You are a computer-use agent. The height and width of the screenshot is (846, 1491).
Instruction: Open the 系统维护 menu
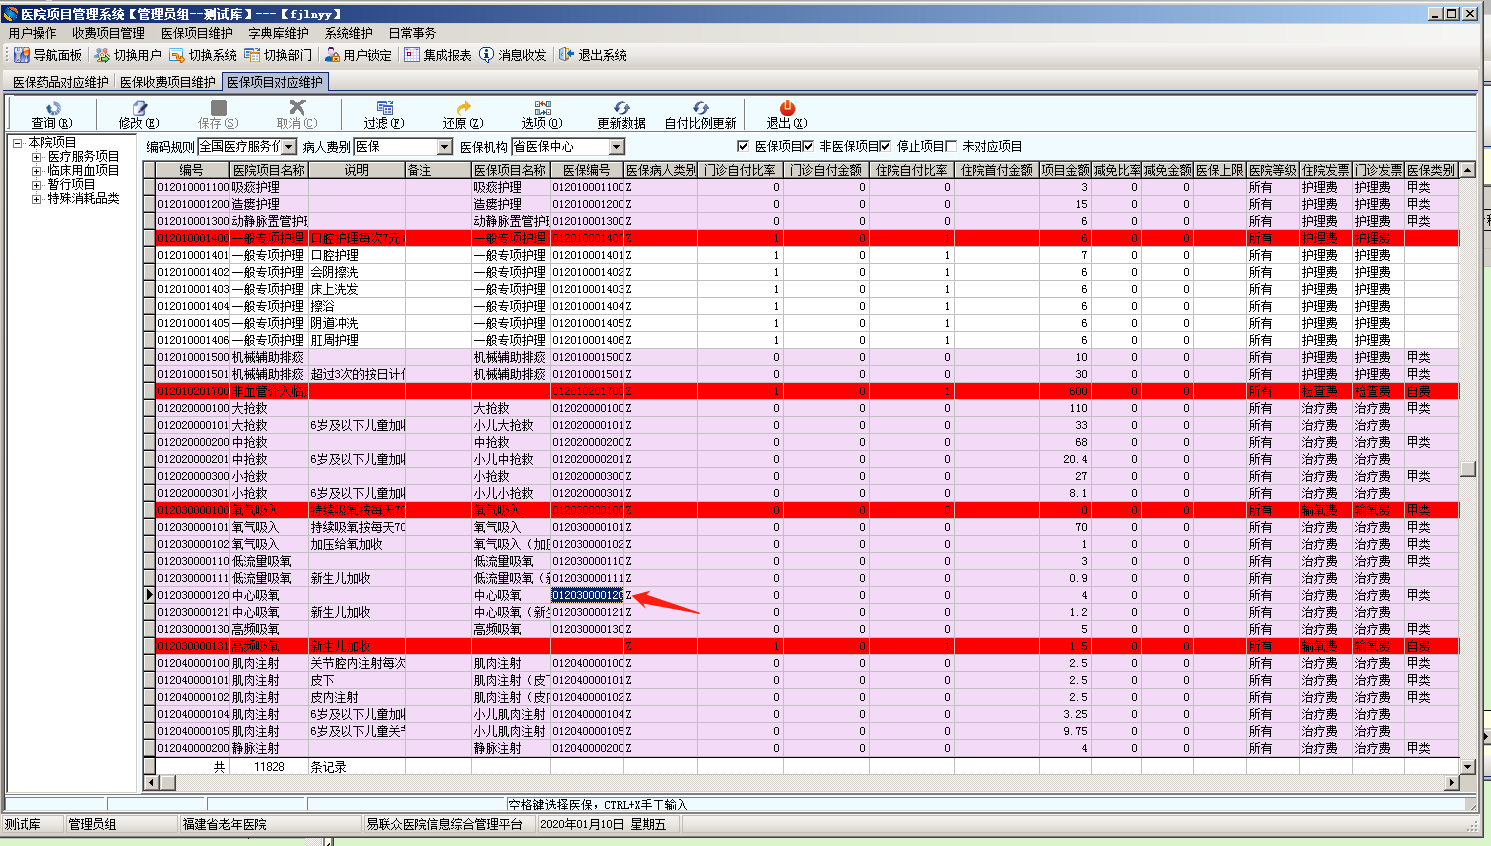point(348,33)
